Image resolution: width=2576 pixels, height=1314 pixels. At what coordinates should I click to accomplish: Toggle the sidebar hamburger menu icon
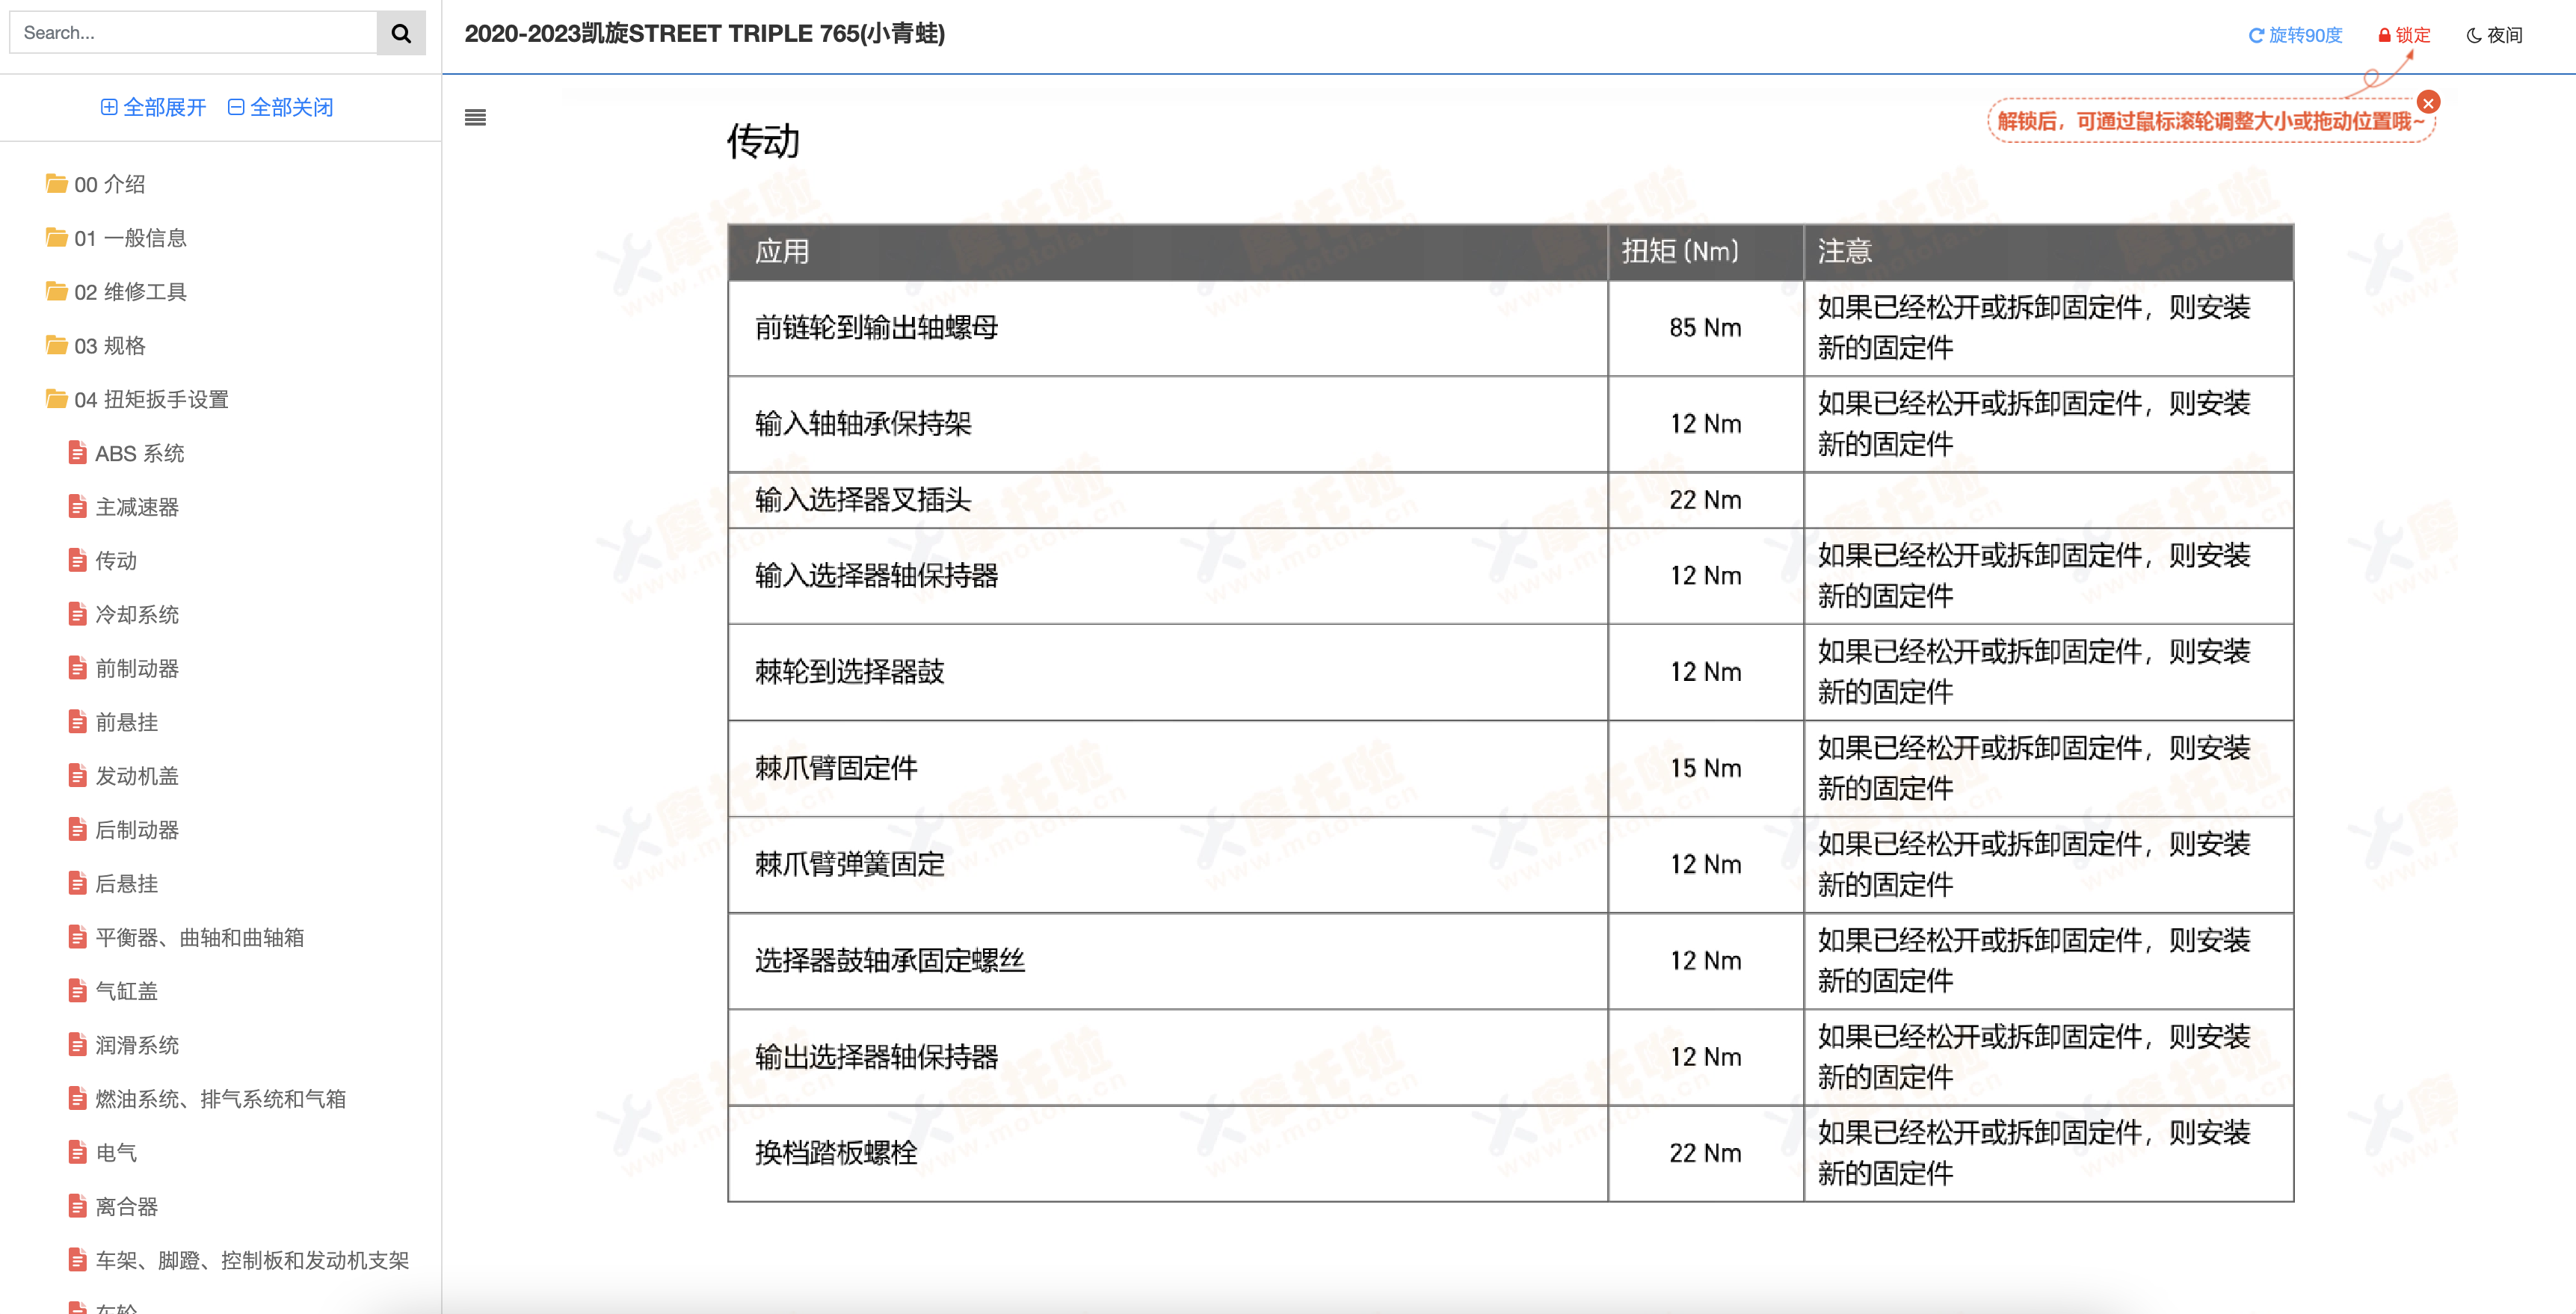point(475,117)
